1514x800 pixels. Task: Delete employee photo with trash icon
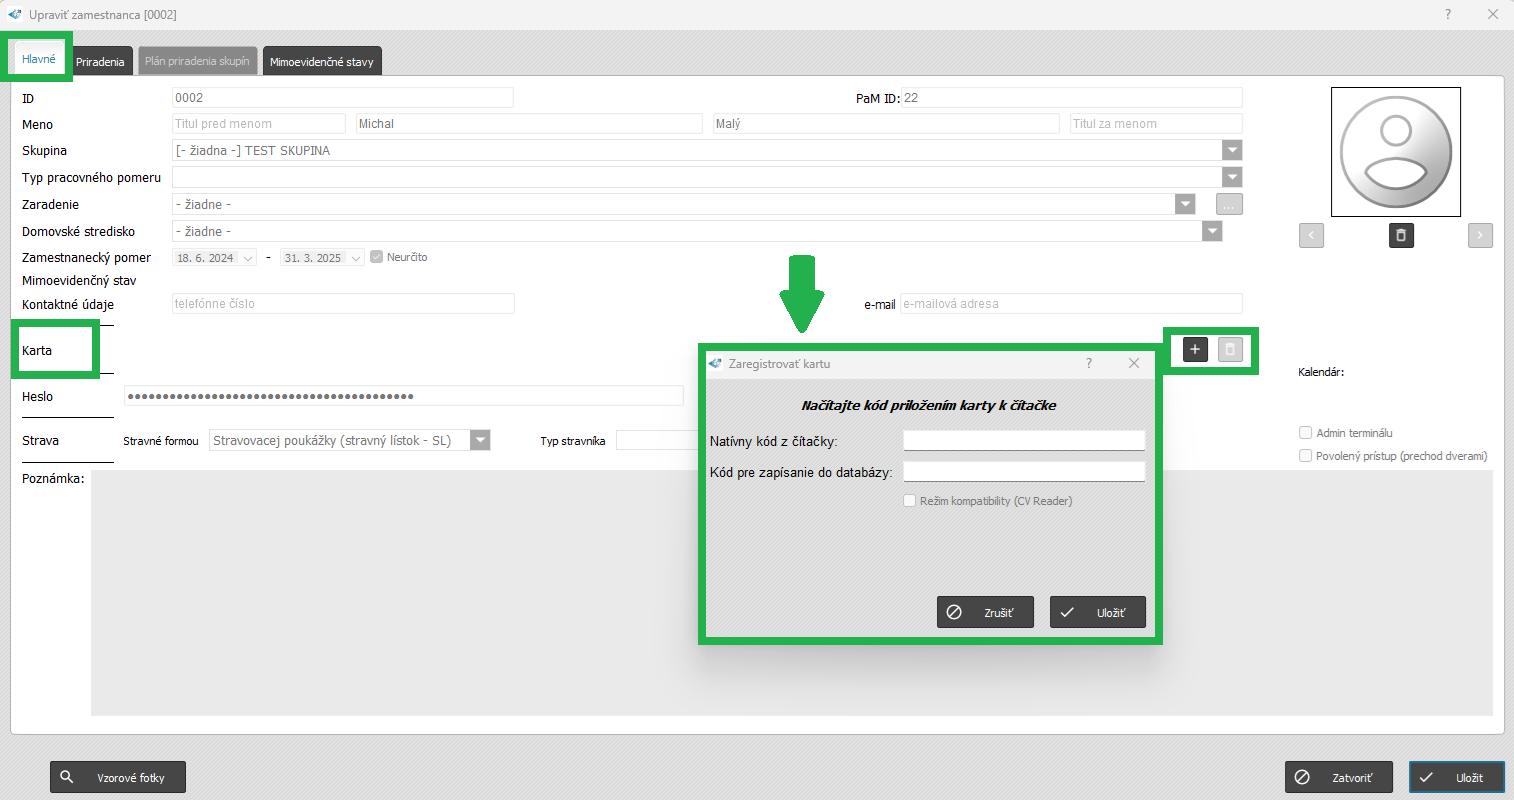click(1400, 235)
